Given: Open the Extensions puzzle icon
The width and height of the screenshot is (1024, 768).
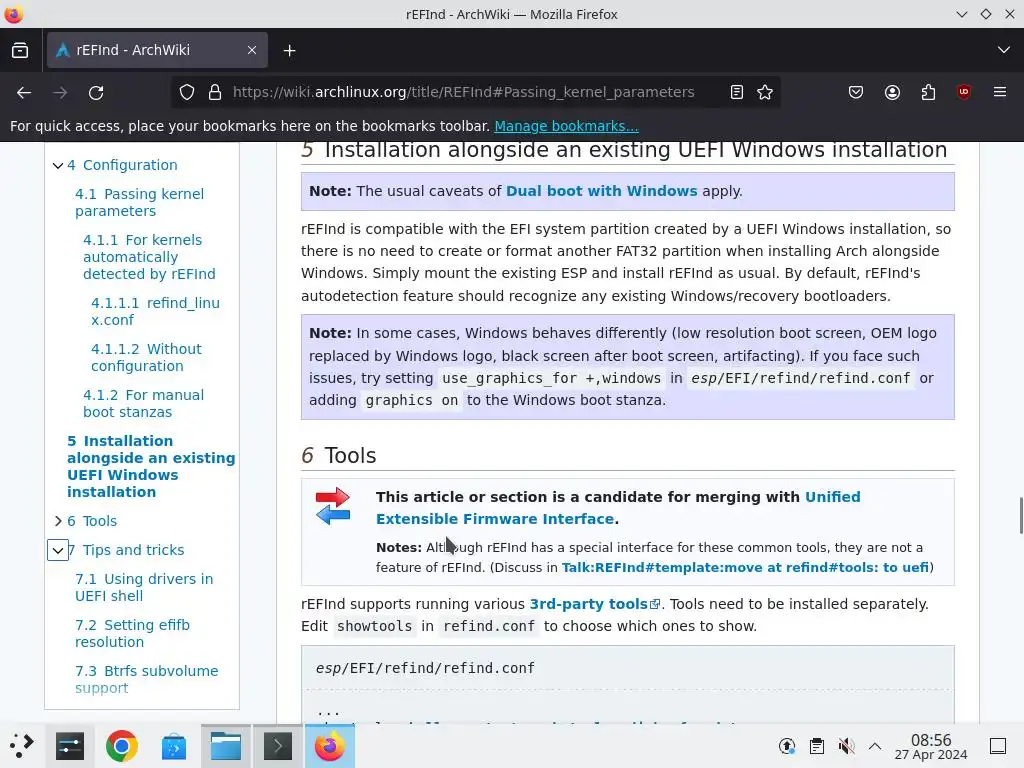Looking at the screenshot, I should (x=928, y=93).
